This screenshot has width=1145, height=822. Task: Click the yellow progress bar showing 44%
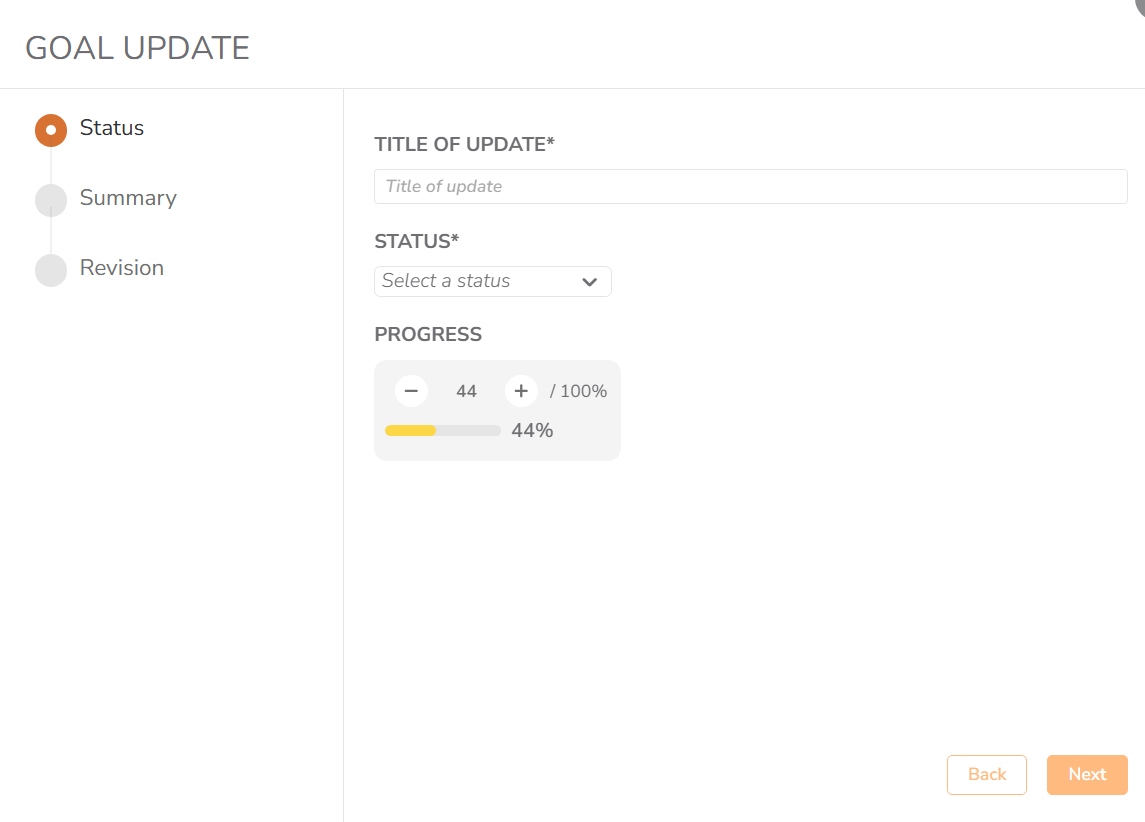click(413, 430)
